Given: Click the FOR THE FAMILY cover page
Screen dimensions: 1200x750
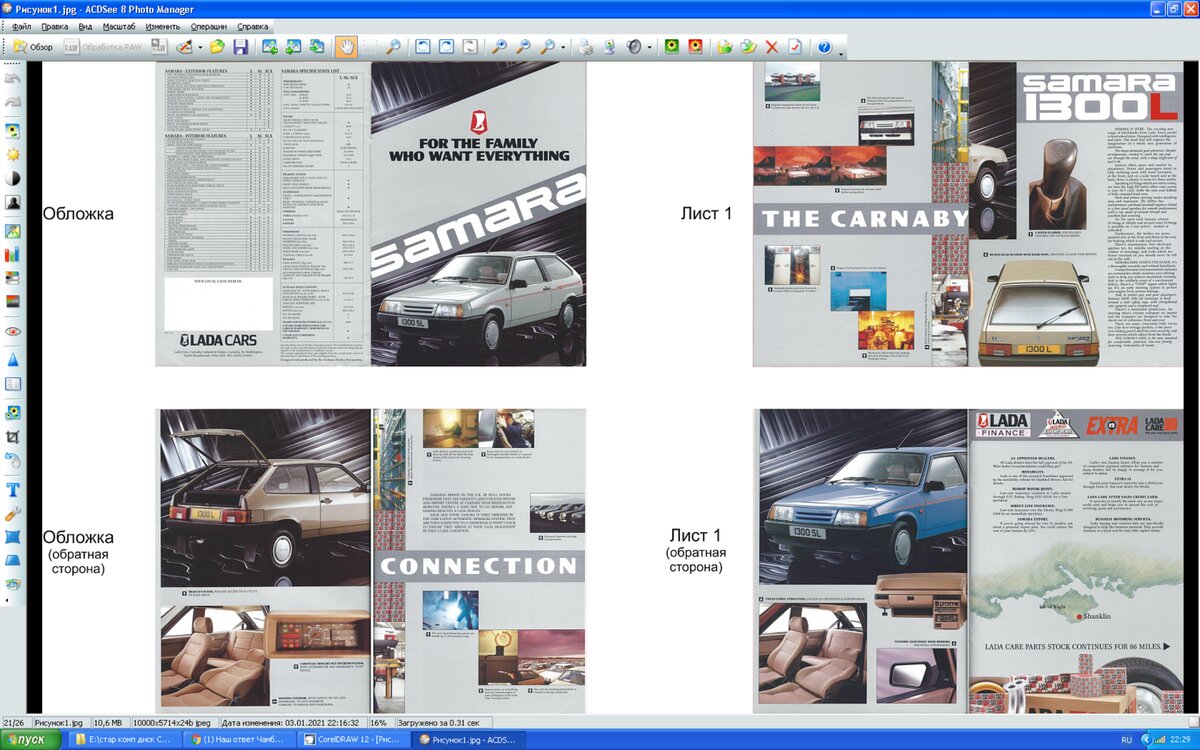Looking at the screenshot, I should pyautogui.click(x=478, y=213).
